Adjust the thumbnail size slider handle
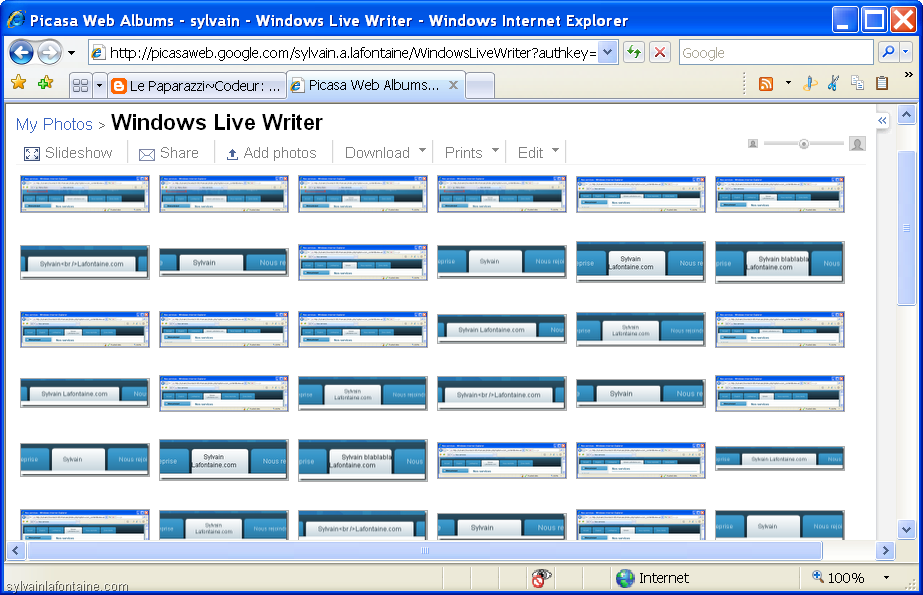The width and height of the screenshot is (923, 595). click(x=804, y=144)
